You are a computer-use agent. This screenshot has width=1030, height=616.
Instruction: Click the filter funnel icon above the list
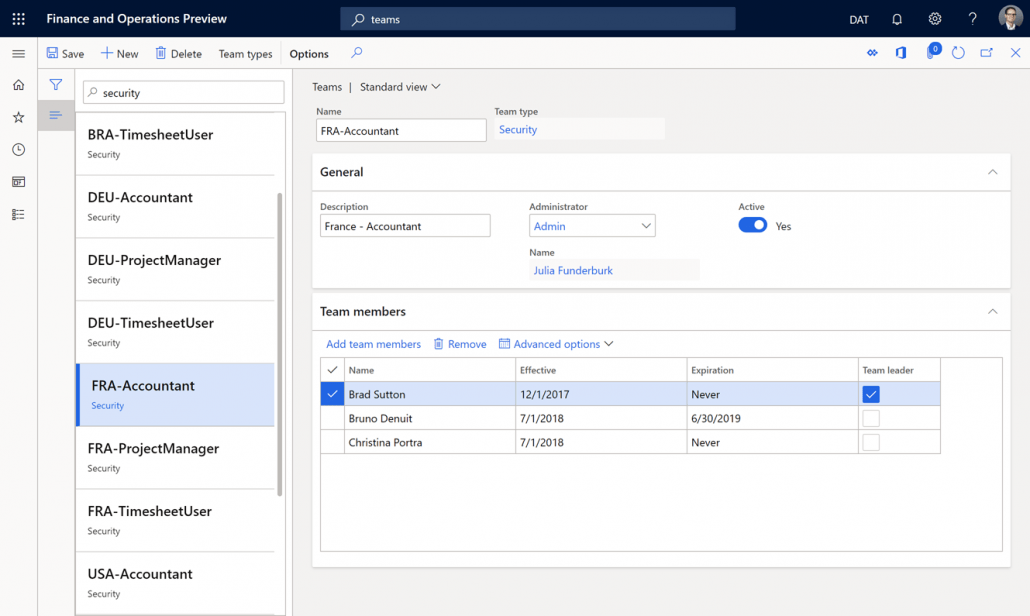coord(56,85)
